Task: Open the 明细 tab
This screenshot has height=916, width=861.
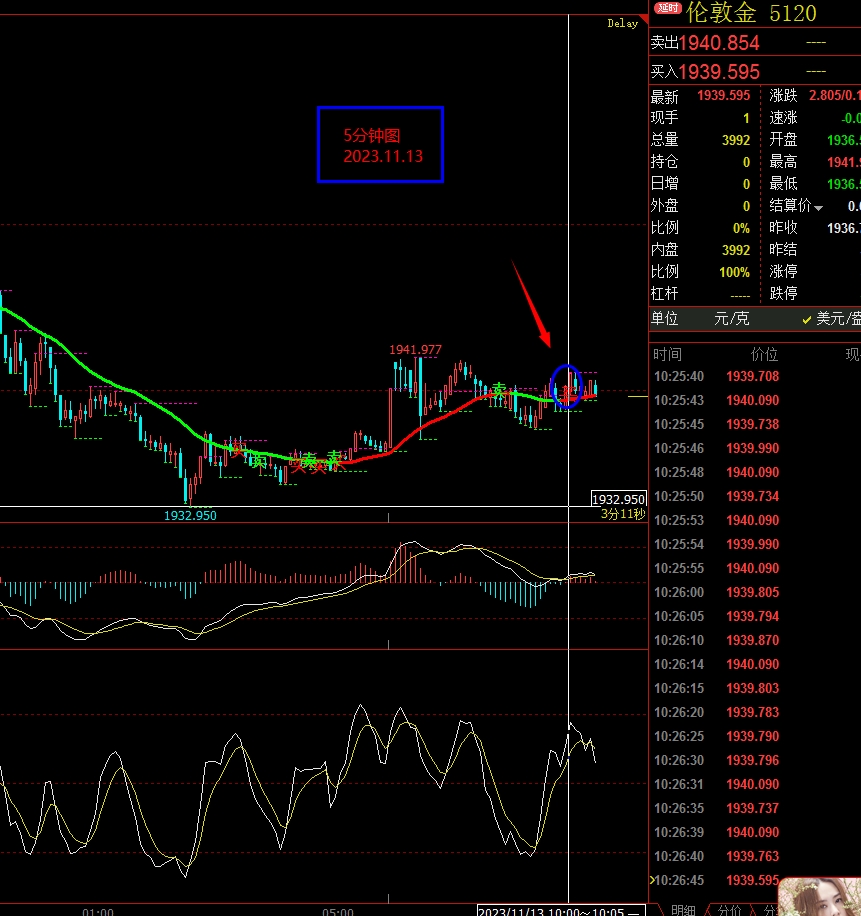Action: (683, 910)
